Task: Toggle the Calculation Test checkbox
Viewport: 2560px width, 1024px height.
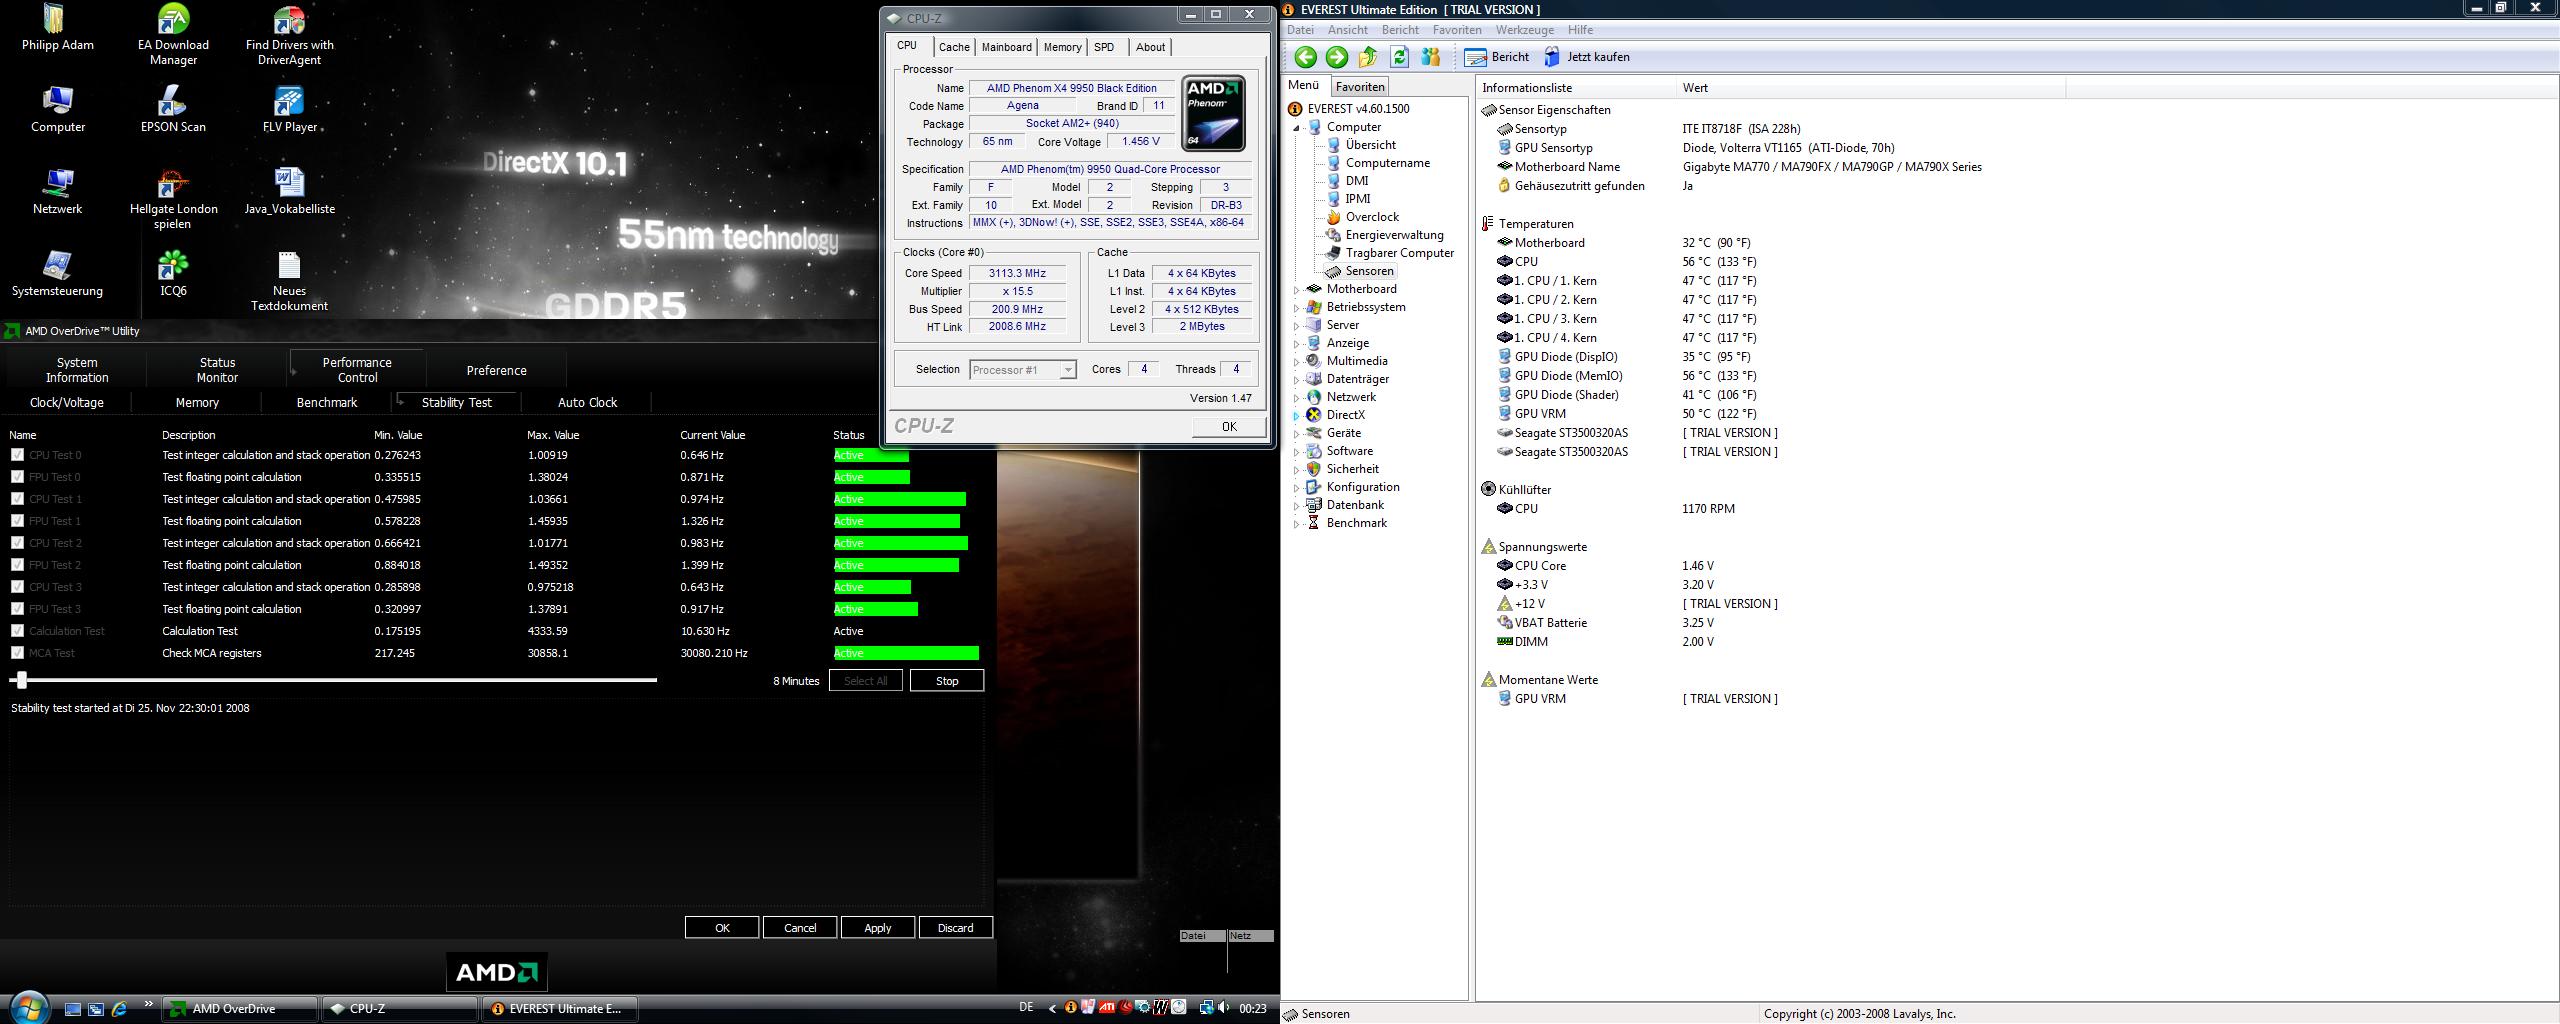Action: pyautogui.click(x=17, y=631)
